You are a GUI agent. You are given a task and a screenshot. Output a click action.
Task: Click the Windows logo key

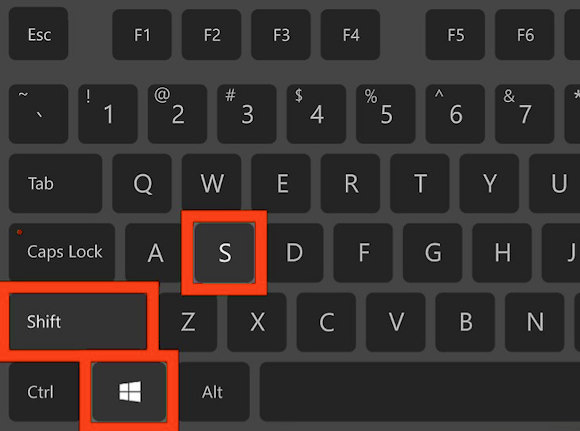click(129, 392)
